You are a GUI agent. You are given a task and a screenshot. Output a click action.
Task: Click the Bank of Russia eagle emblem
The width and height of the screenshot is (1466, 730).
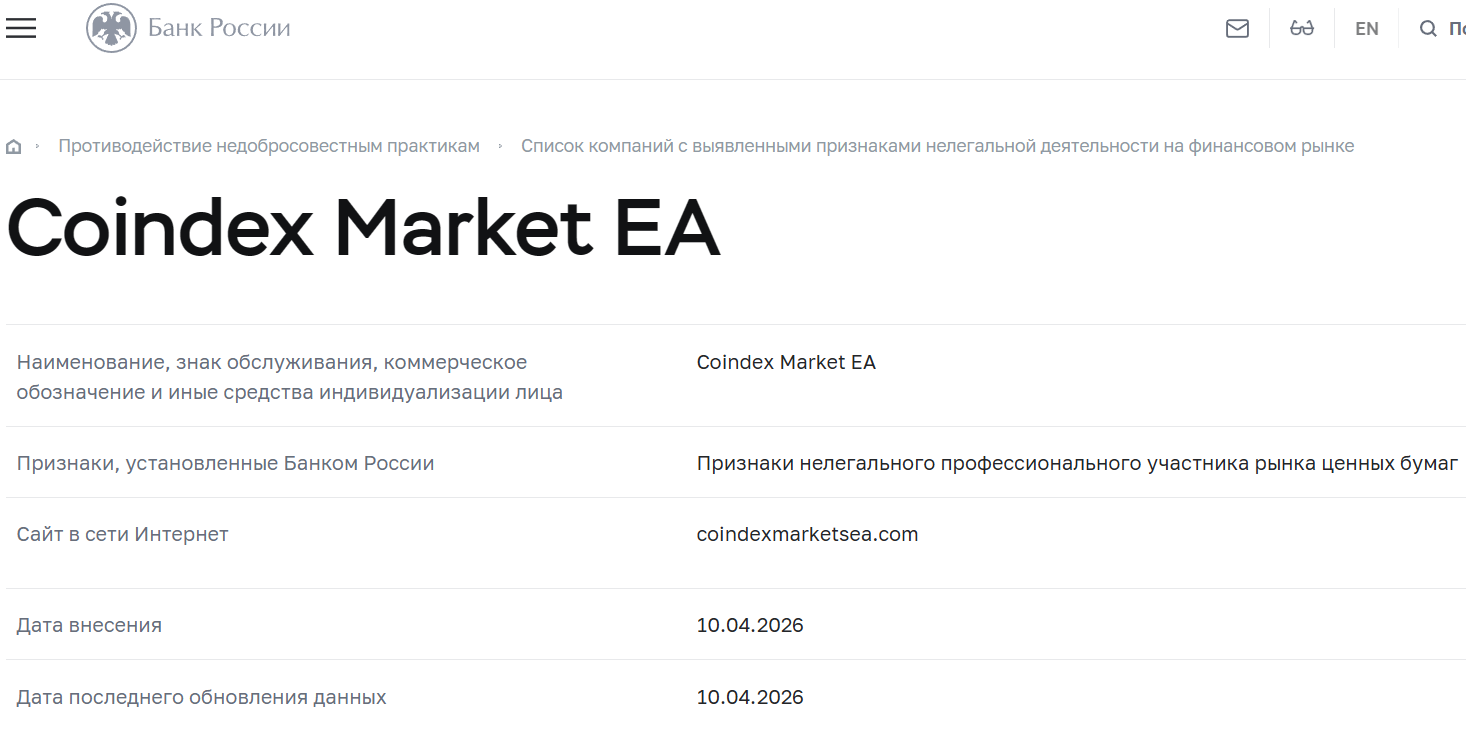pos(110,27)
